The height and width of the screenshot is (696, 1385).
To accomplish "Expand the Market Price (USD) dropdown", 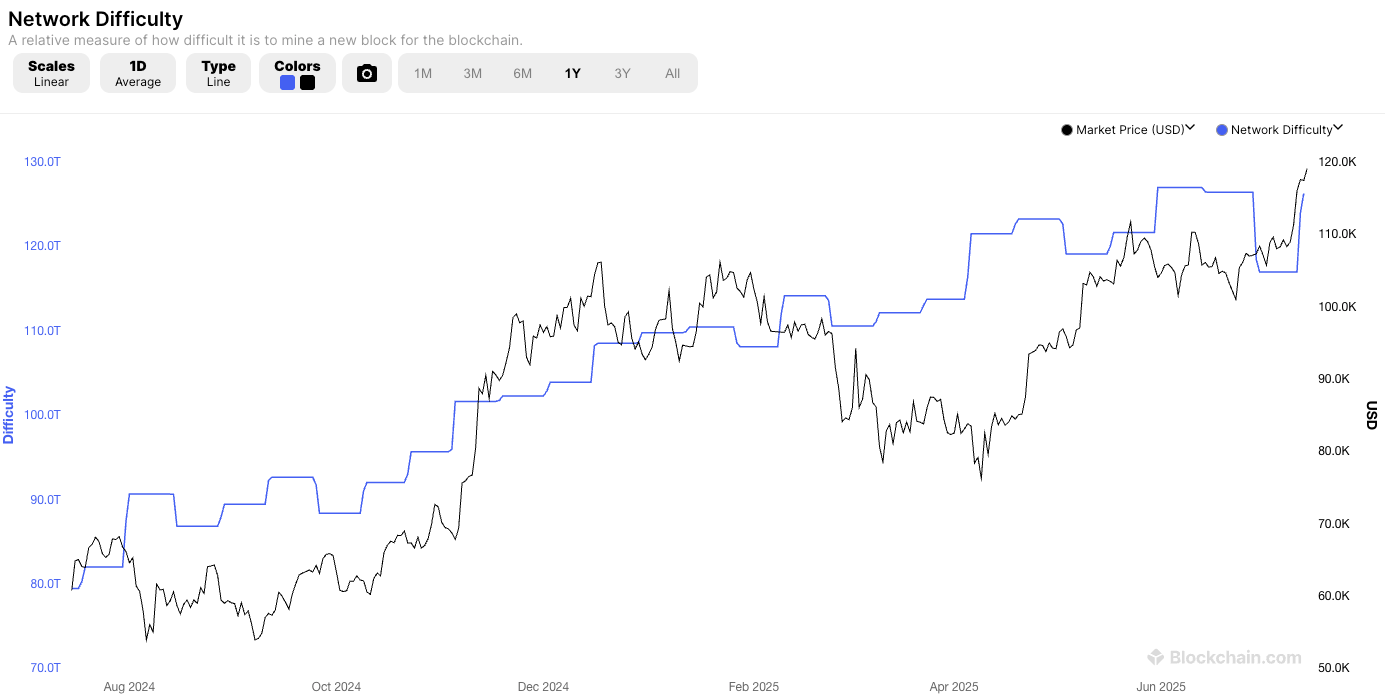I will [1190, 129].
